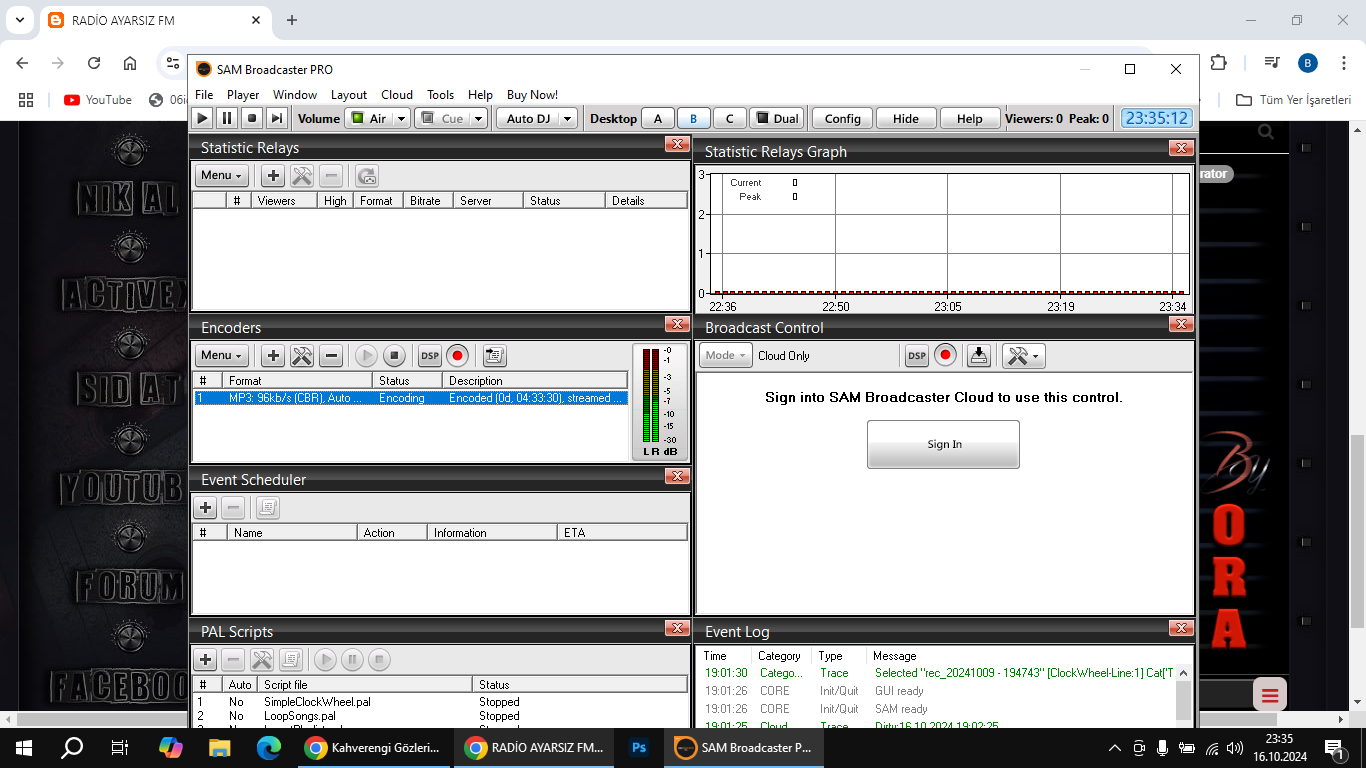The height and width of the screenshot is (768, 1366).
Task: Open the Broadcast Control Mode dropdown
Action: pos(726,356)
